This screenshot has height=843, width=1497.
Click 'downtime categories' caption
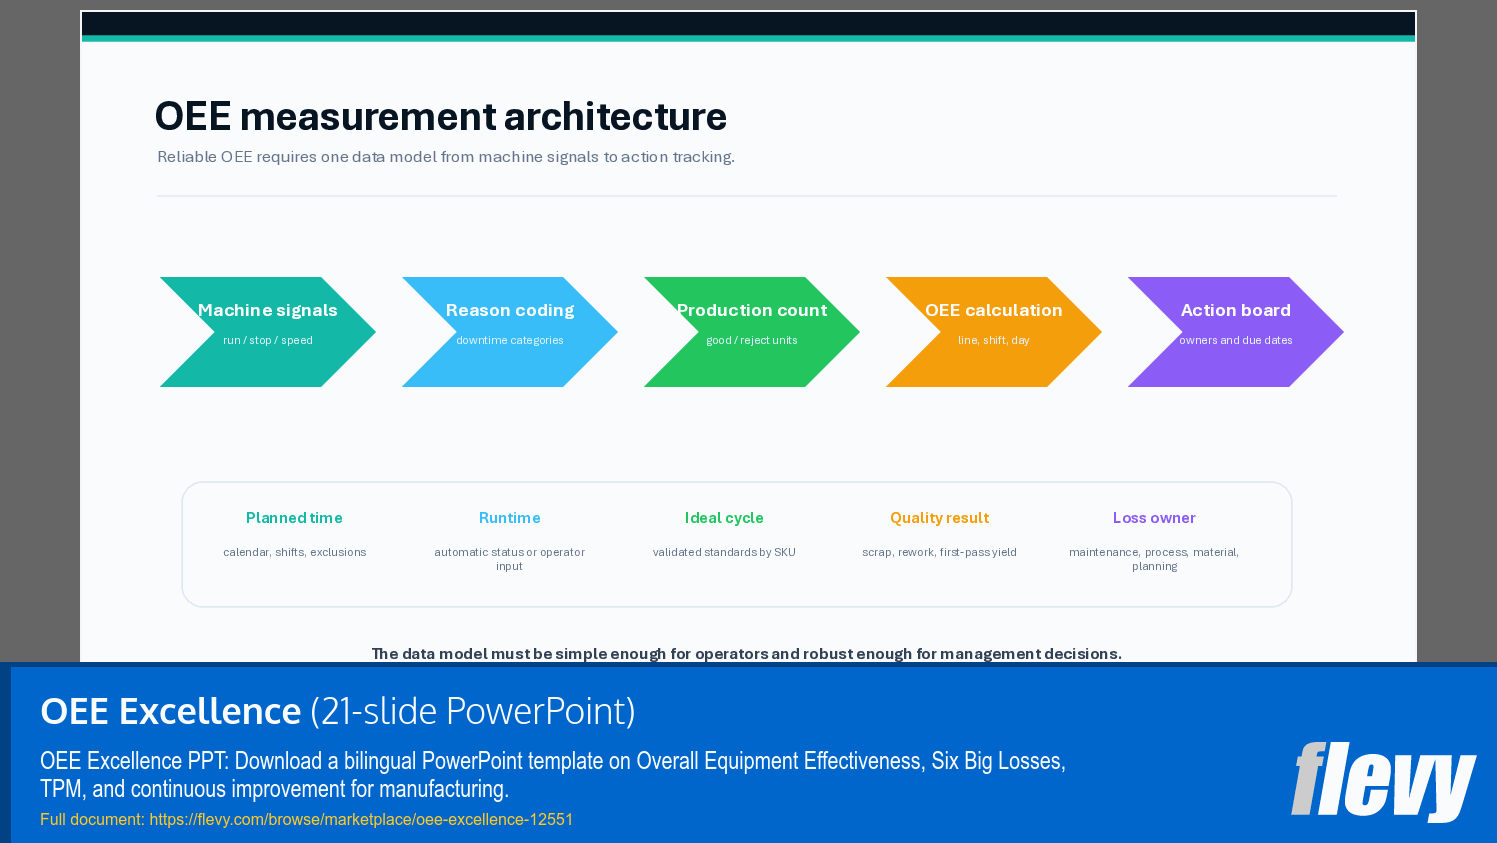[510, 340]
